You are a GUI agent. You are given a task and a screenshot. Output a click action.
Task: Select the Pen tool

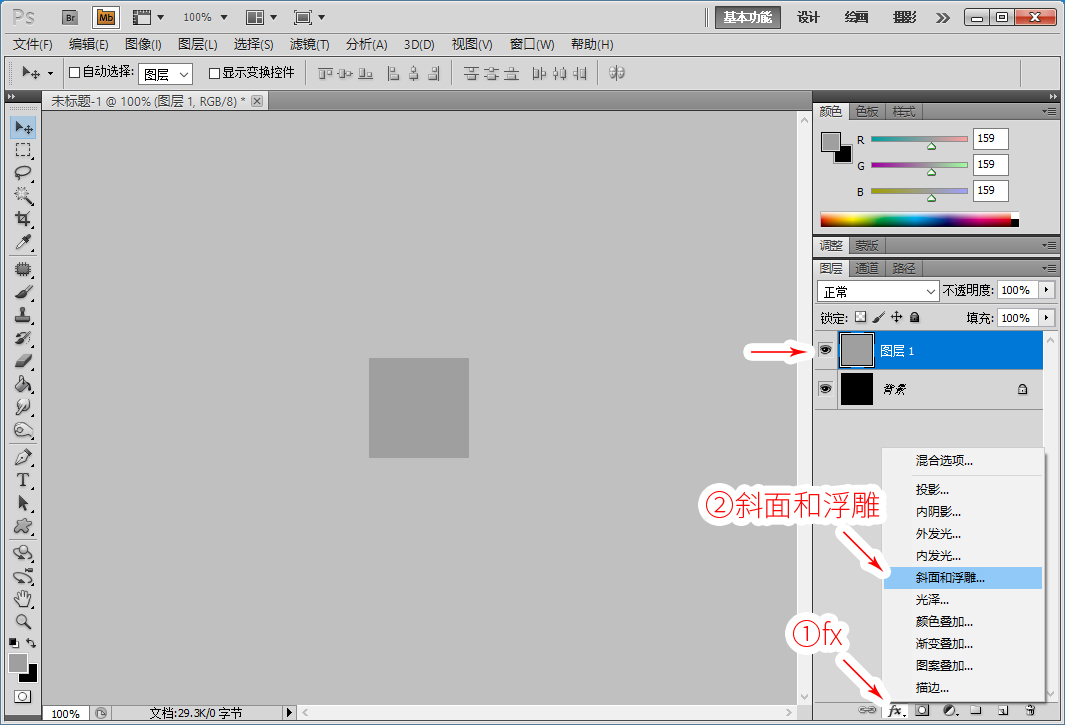click(22, 457)
